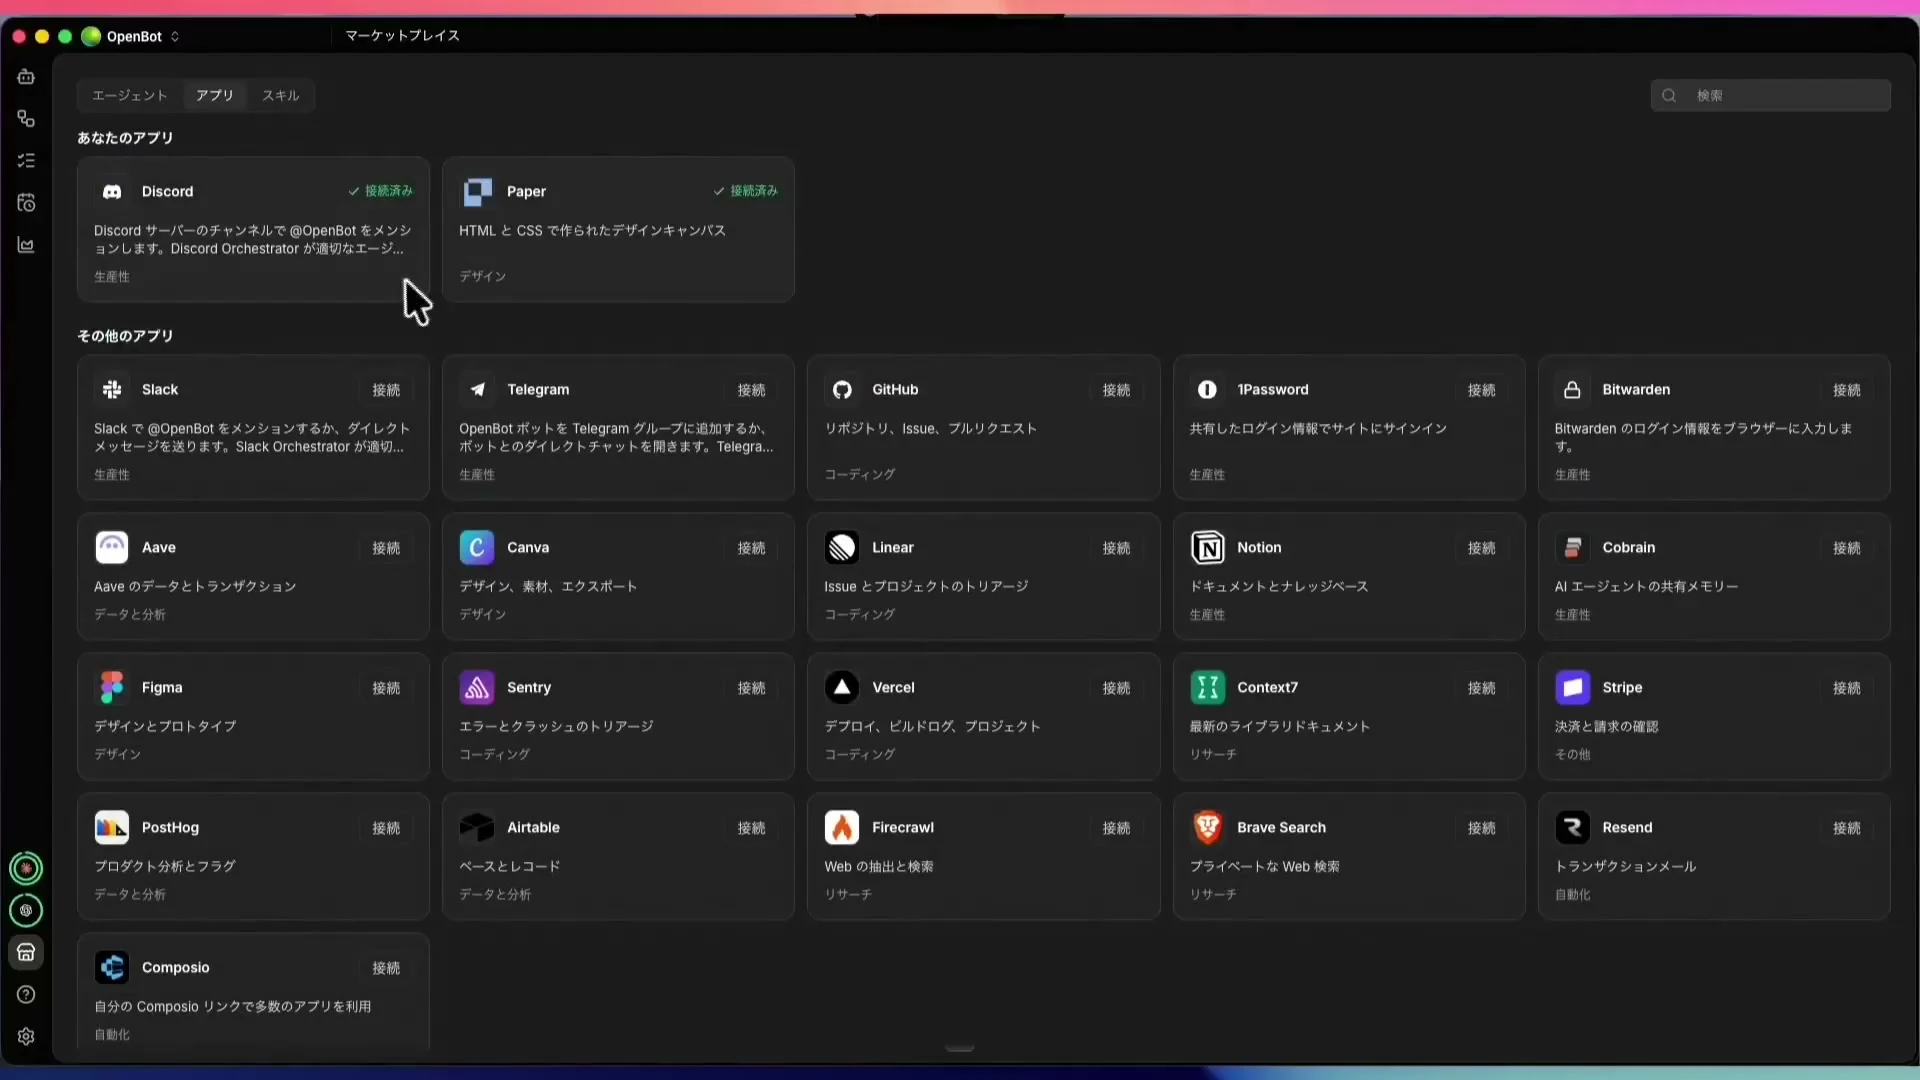1920x1080 pixels.
Task: Connect the Cobrain app with 接続
Action: [x=1846, y=548]
